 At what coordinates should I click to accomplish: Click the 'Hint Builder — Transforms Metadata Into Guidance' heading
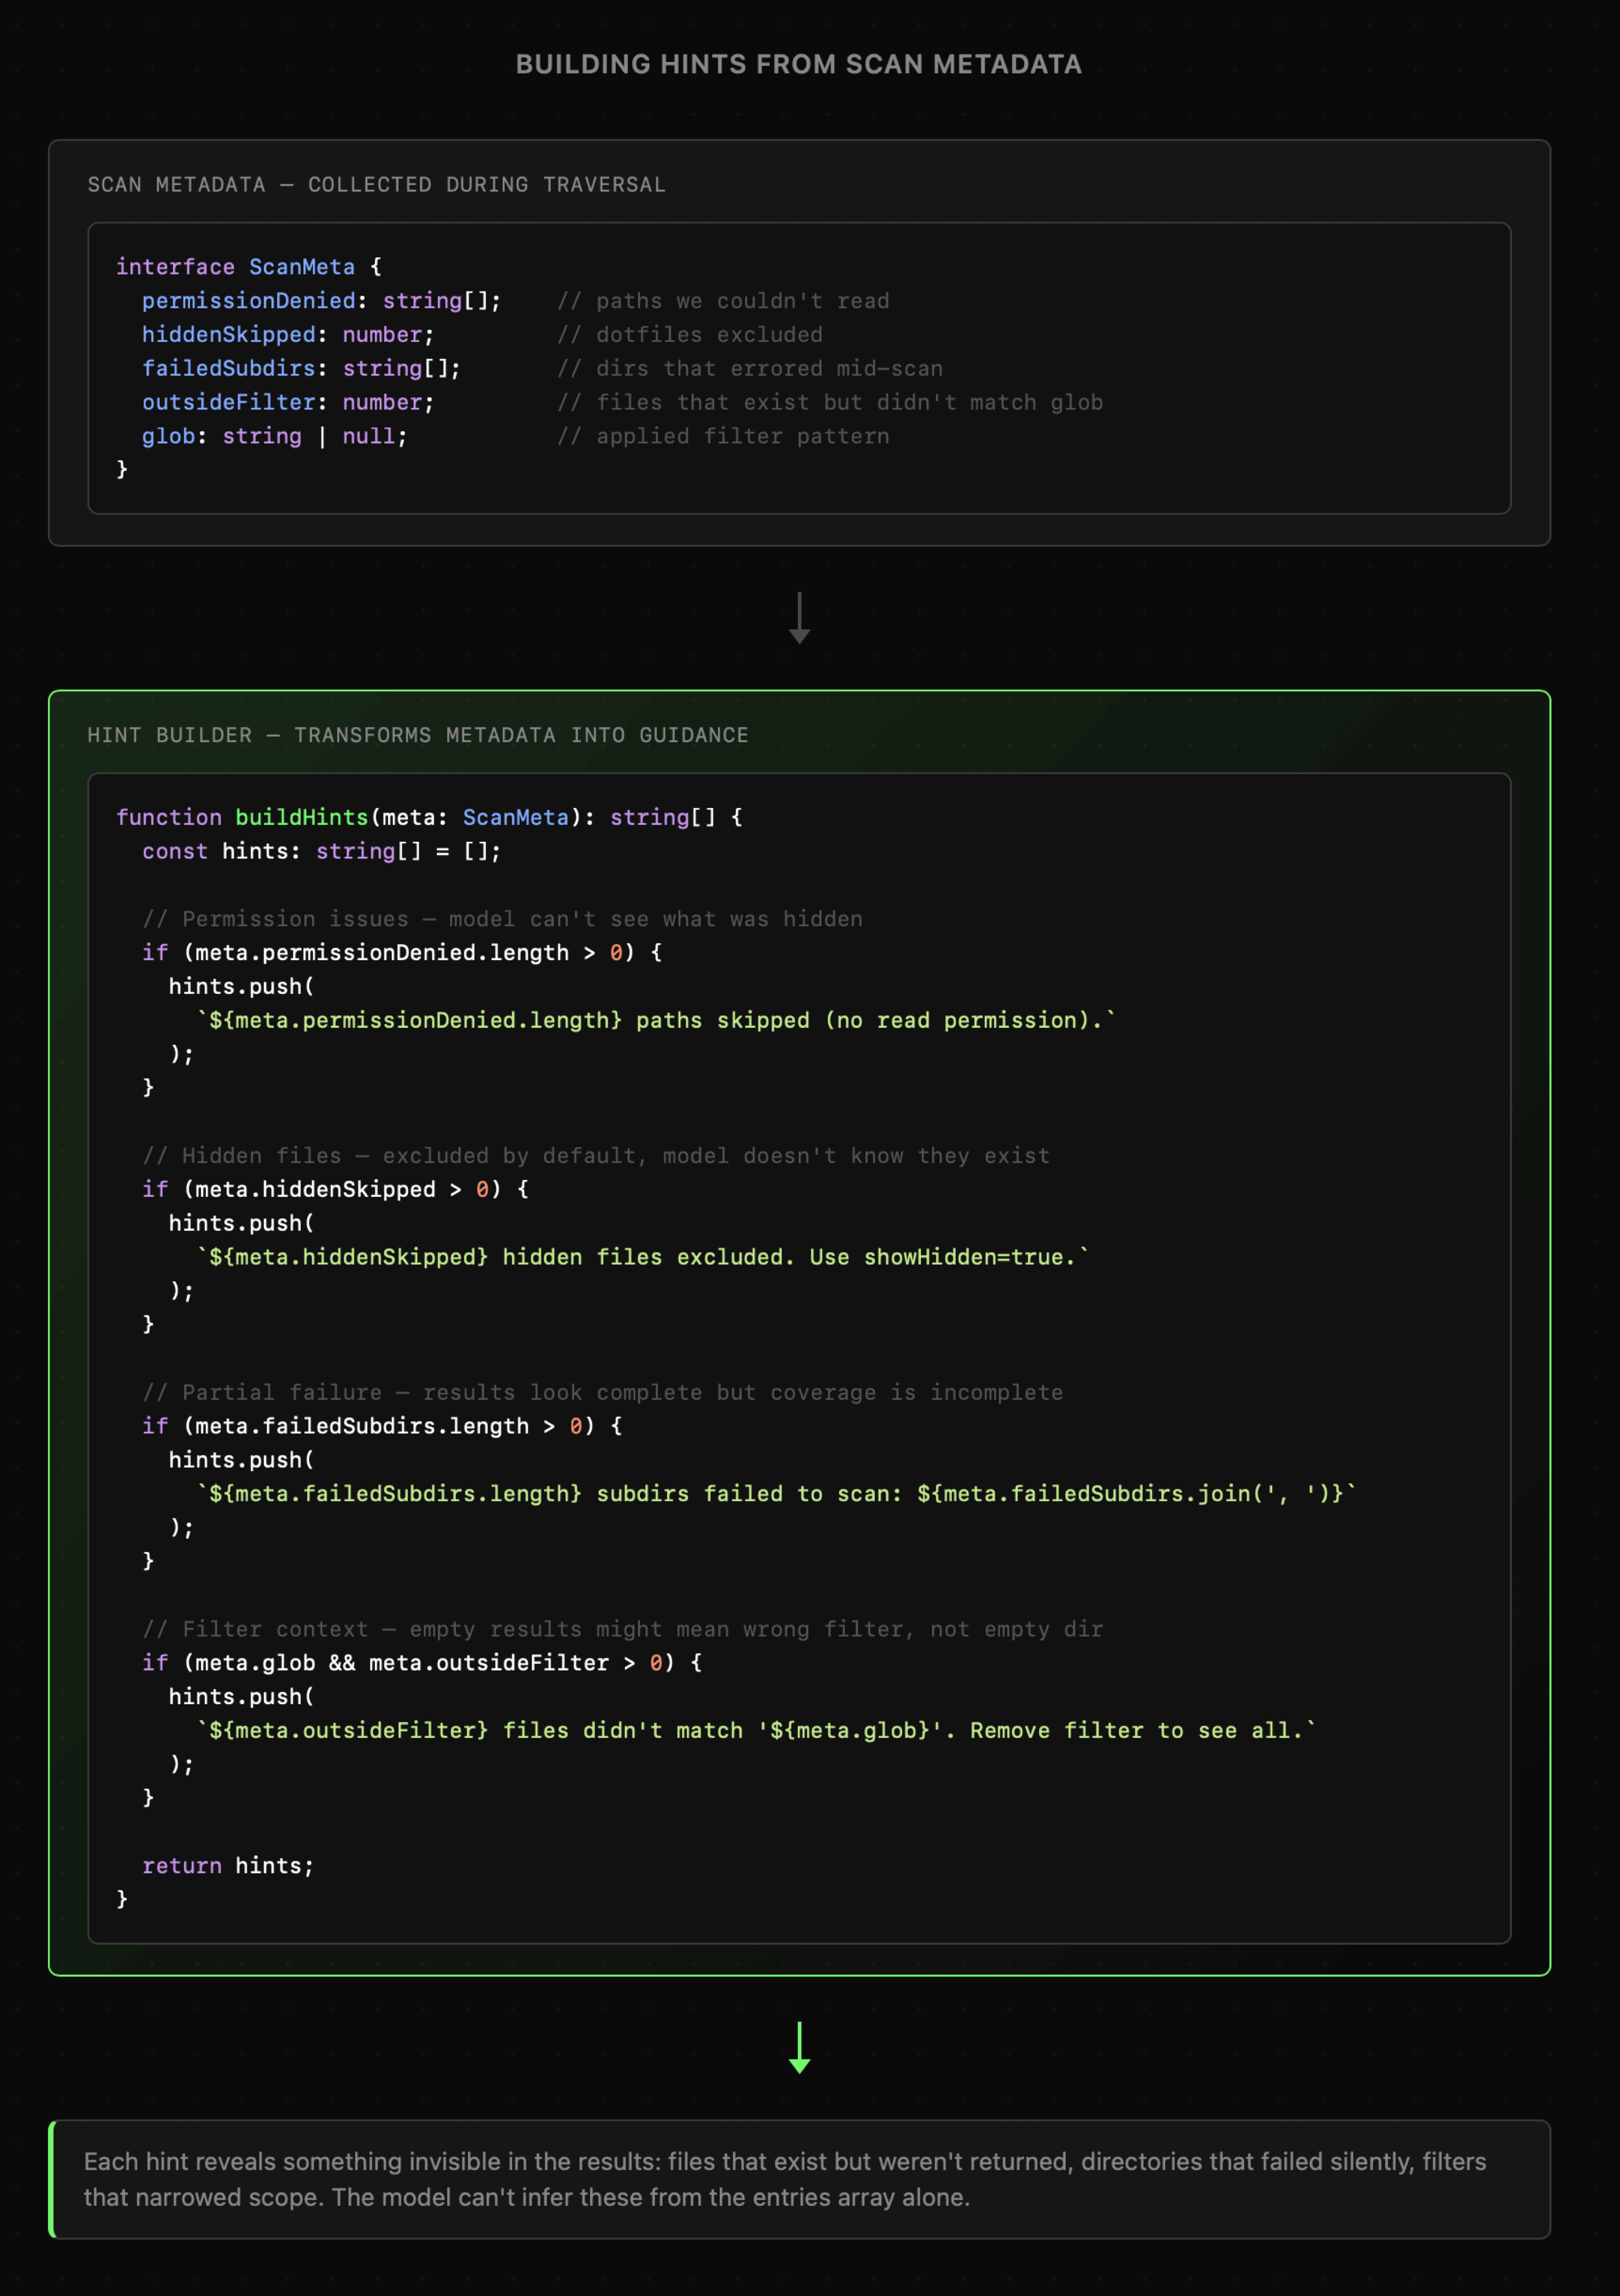(x=417, y=735)
